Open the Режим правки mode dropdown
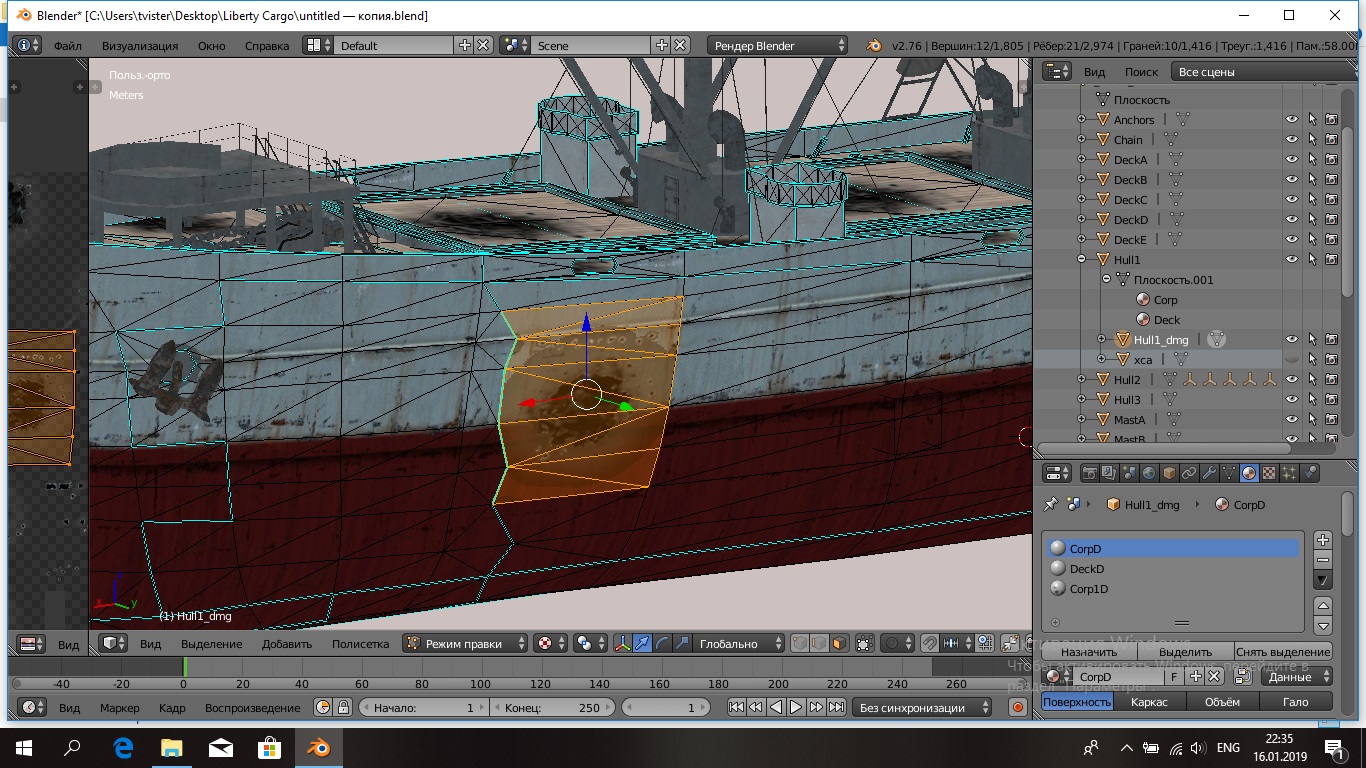Image resolution: width=1366 pixels, height=768 pixels. [465, 644]
